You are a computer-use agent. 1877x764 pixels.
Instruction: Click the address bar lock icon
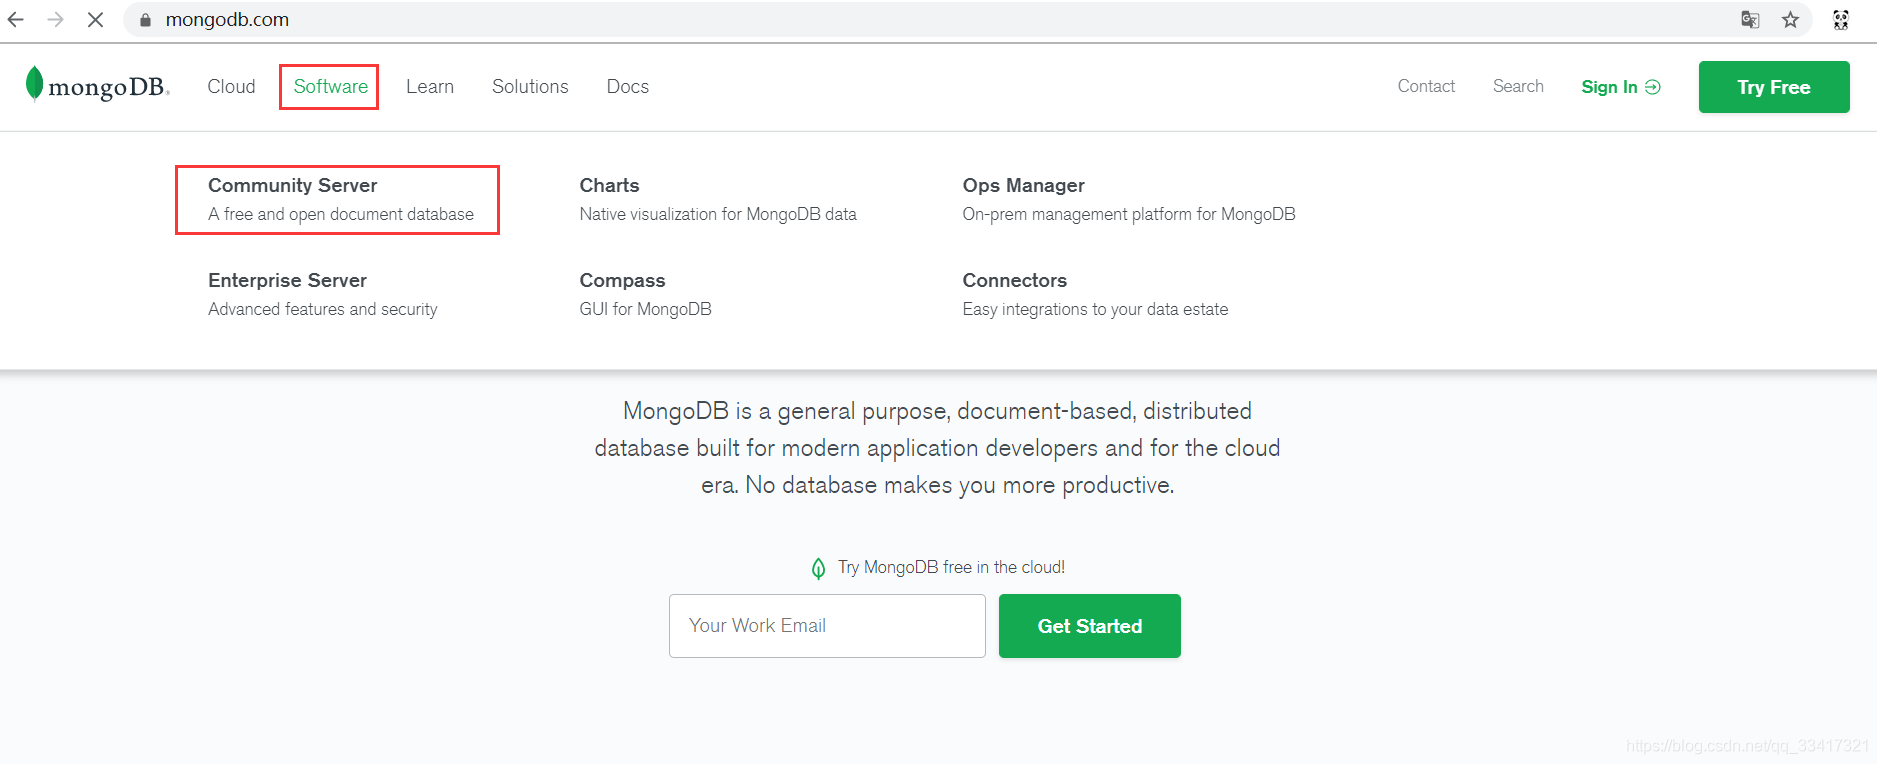[145, 20]
